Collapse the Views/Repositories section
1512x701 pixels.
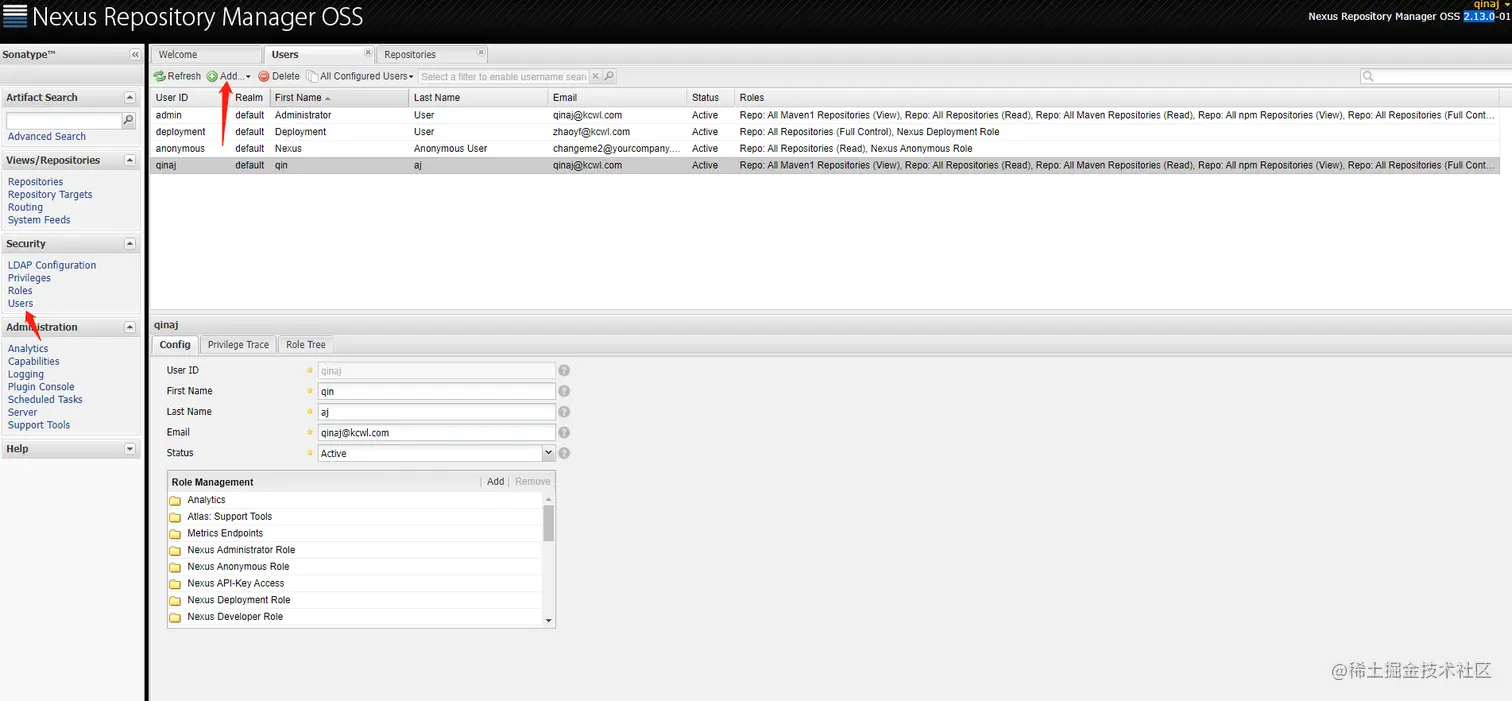coord(129,160)
